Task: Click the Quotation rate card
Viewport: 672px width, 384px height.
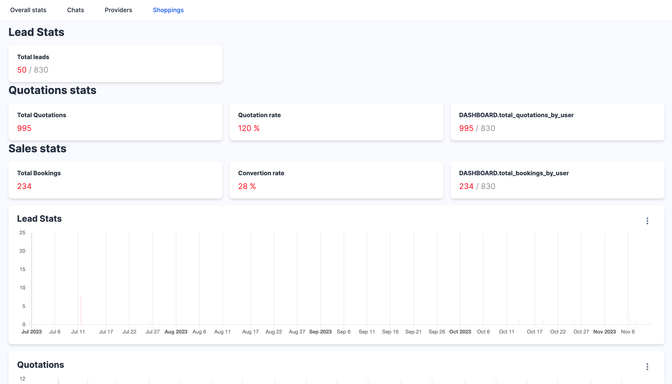Action: (x=336, y=122)
